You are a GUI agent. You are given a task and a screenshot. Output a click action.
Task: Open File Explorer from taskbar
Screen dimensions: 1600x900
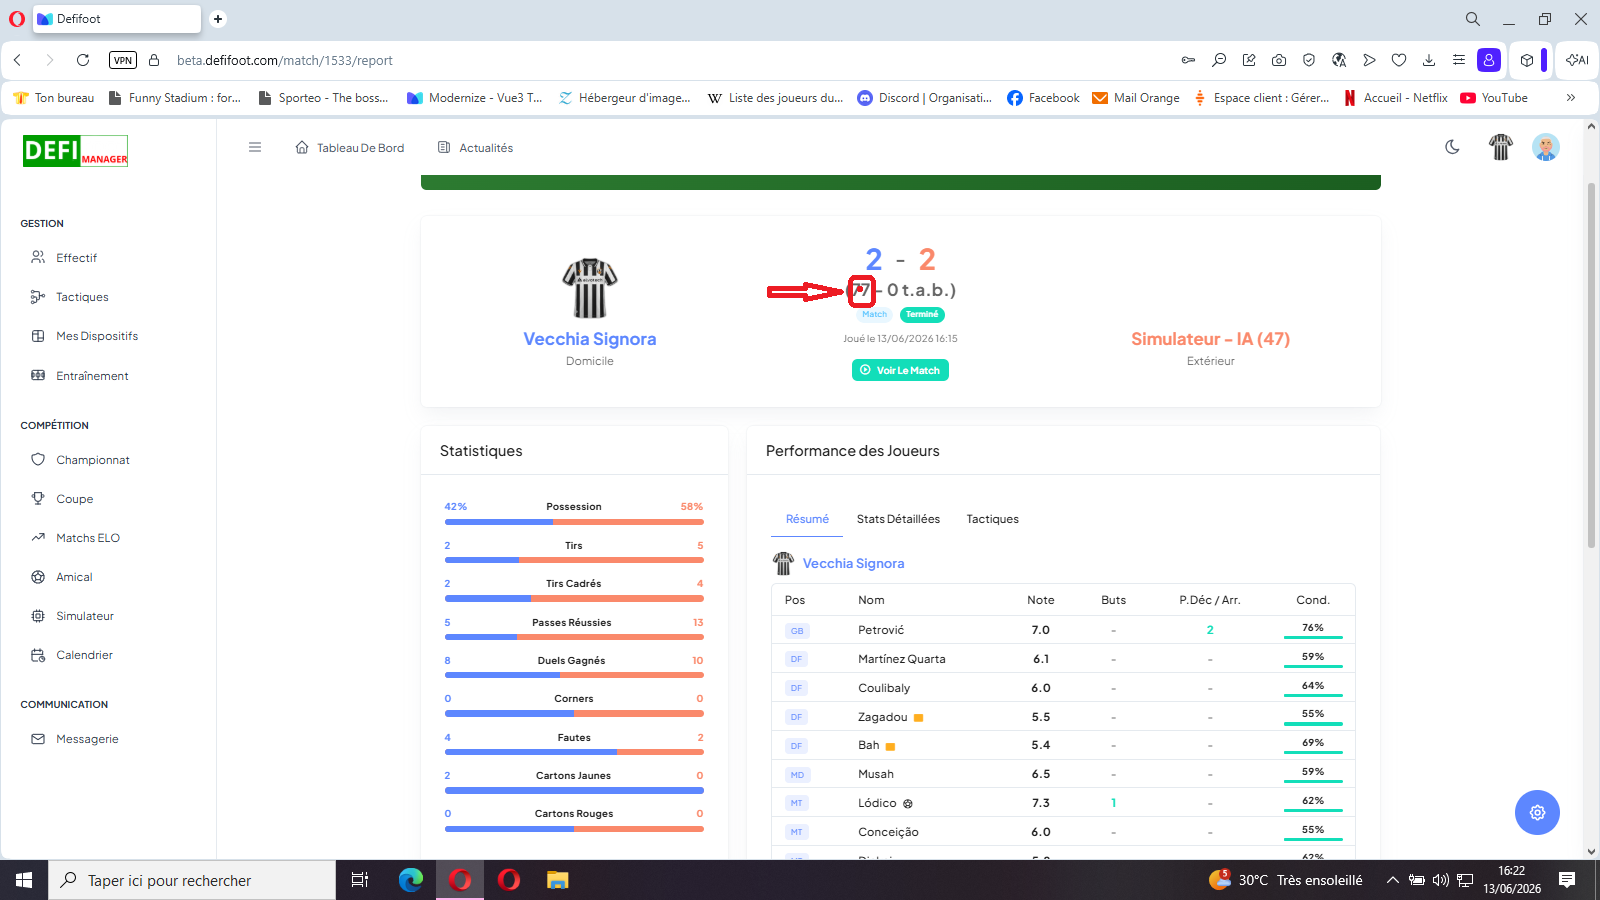pos(558,880)
